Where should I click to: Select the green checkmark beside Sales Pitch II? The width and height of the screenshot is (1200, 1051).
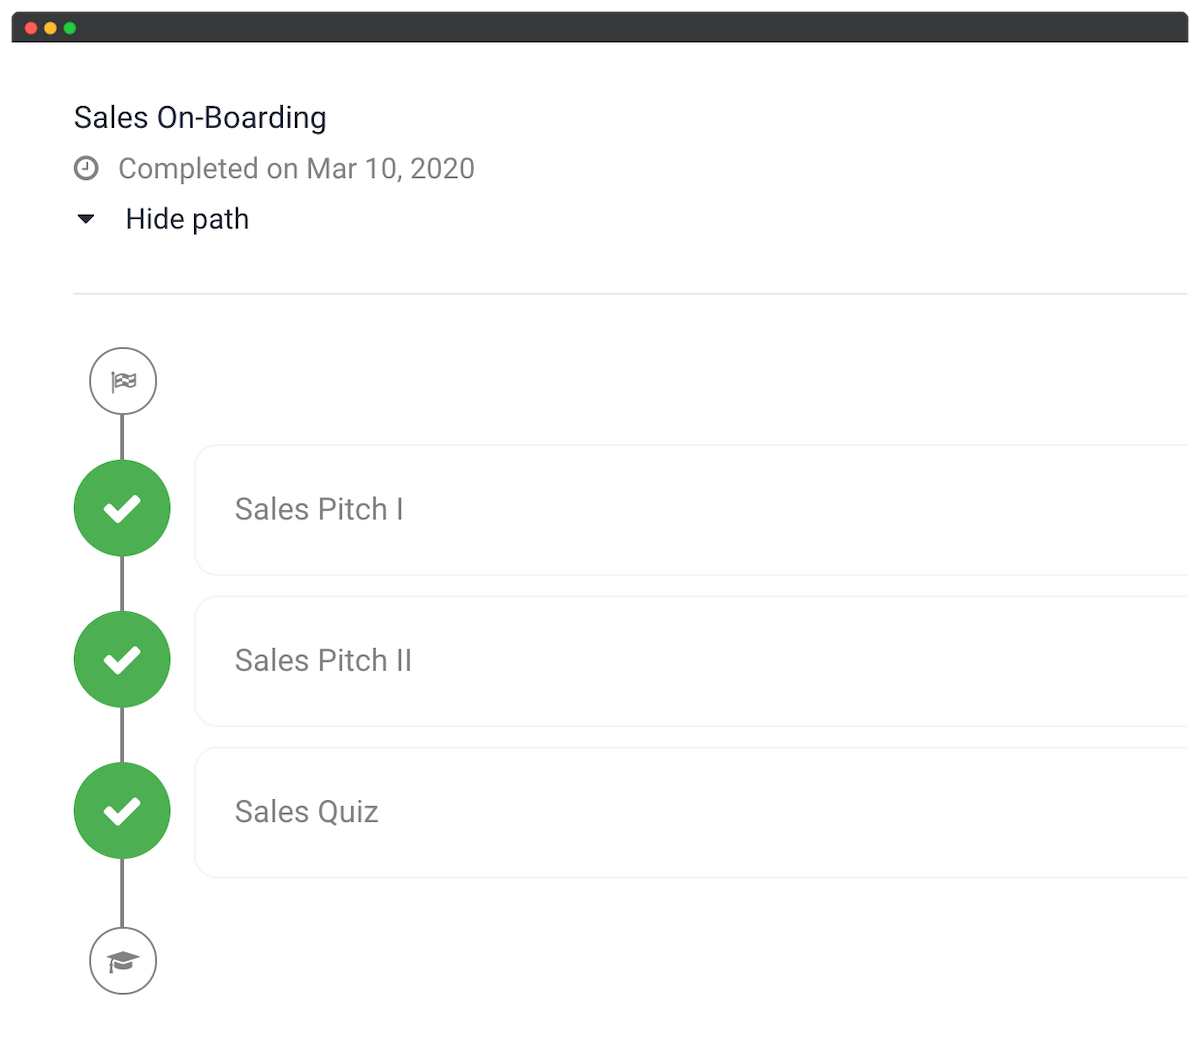click(122, 660)
